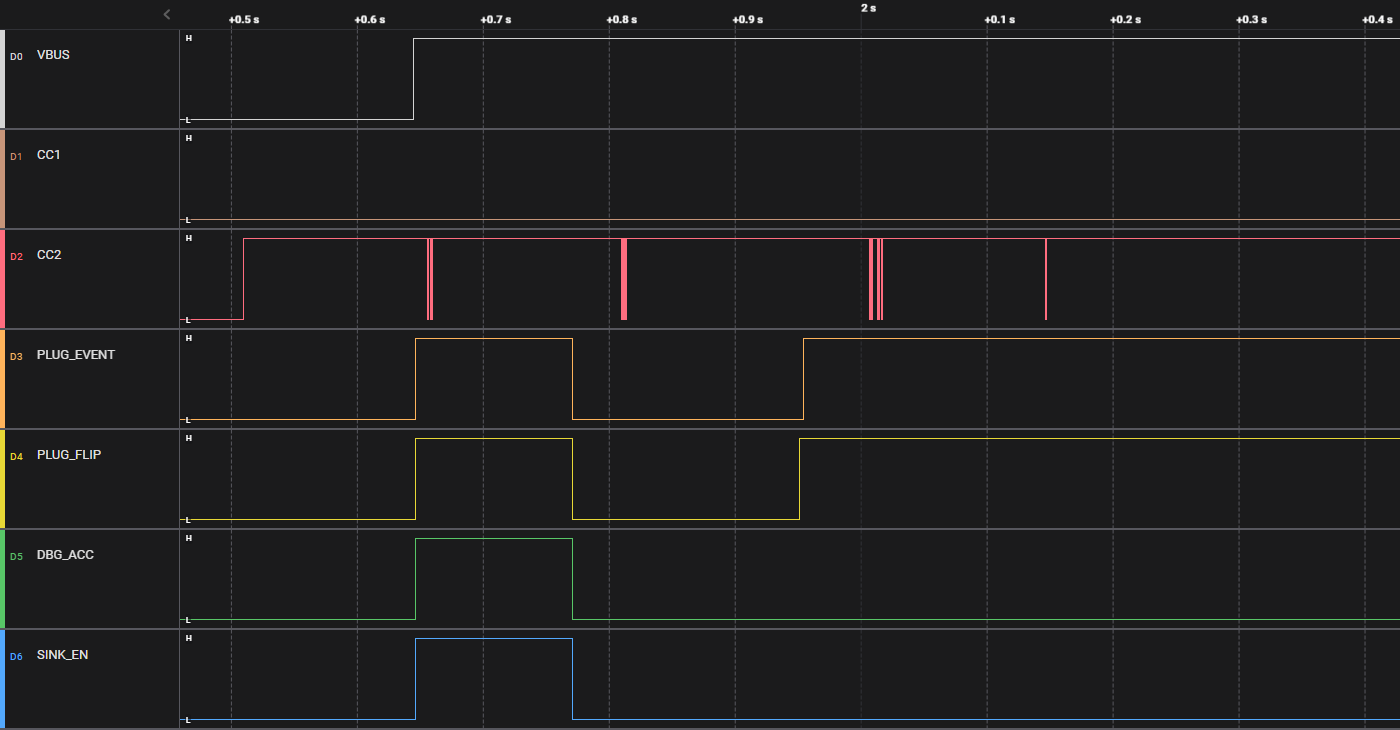Viewport: 1400px width, 730px height.
Task: Click the red color strip beside CC2
Action: coord(2,278)
